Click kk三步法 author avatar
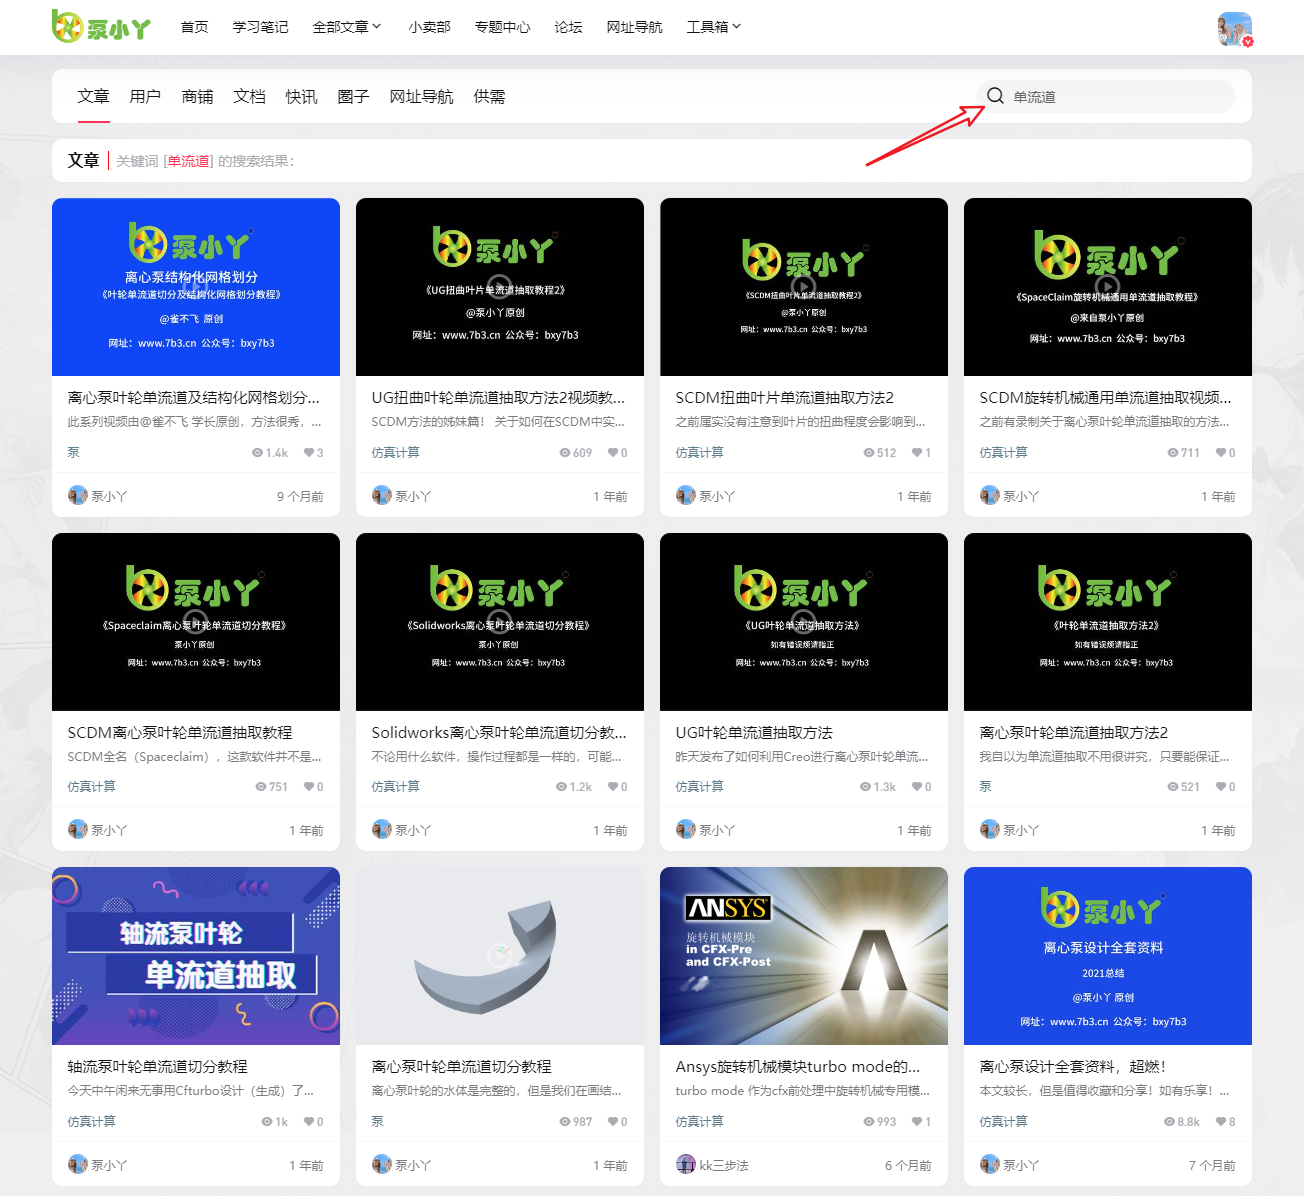Image resolution: width=1304 pixels, height=1196 pixels. (686, 1164)
